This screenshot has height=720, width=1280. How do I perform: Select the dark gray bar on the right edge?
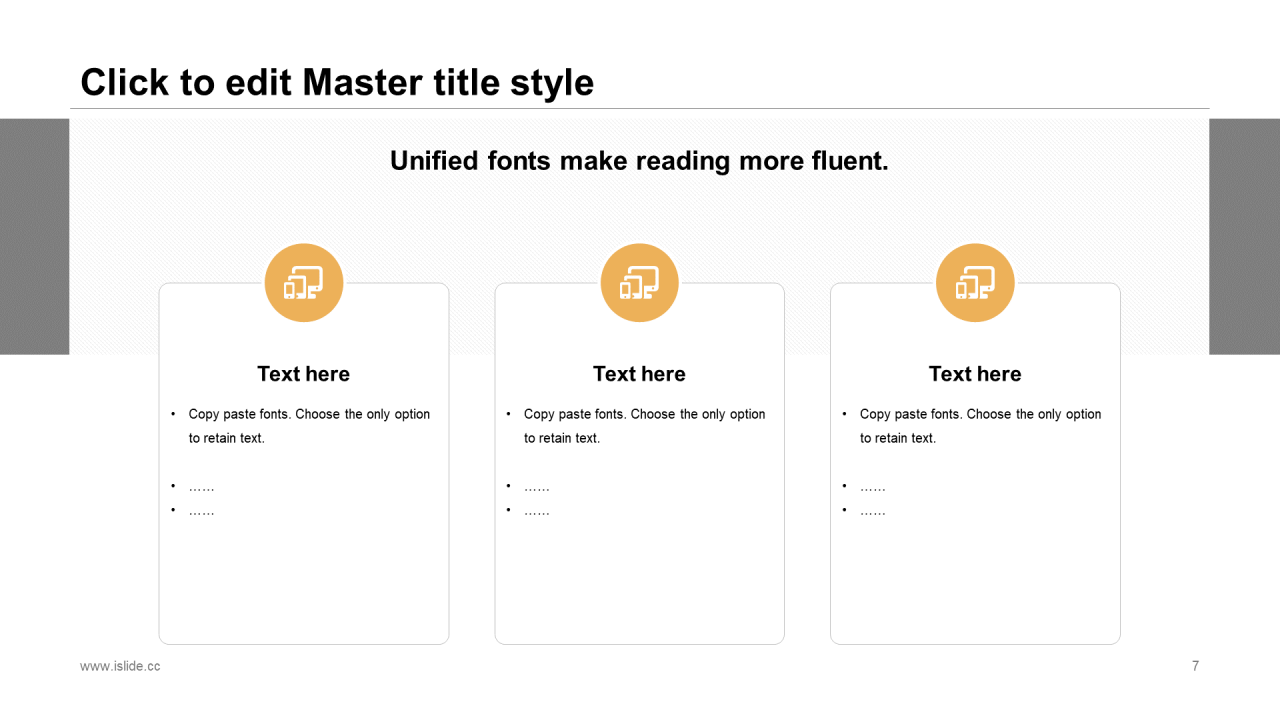(x=1245, y=236)
